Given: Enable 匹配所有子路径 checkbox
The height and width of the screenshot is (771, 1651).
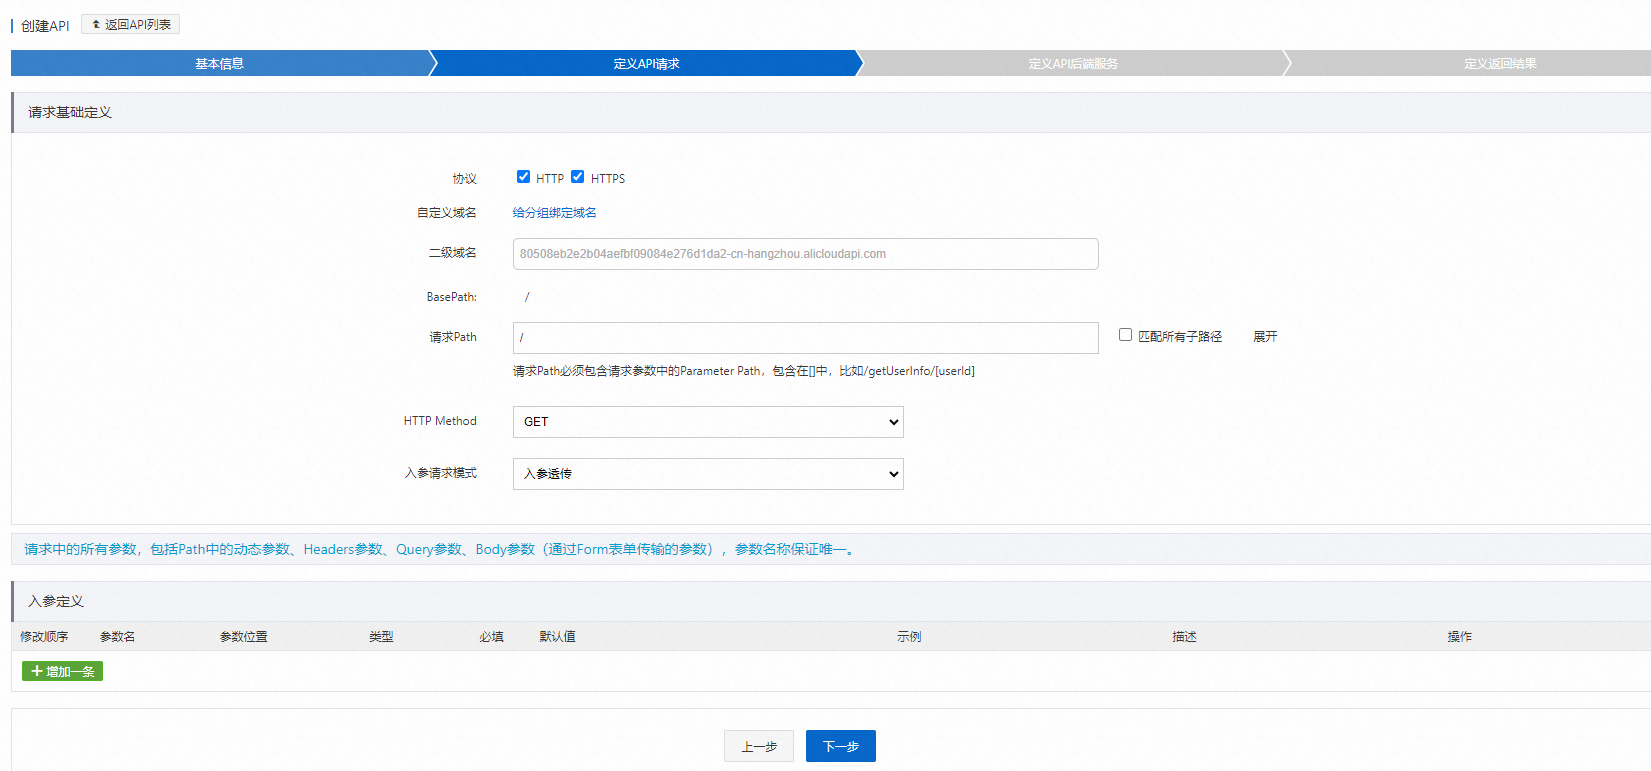Looking at the screenshot, I should 1125,335.
